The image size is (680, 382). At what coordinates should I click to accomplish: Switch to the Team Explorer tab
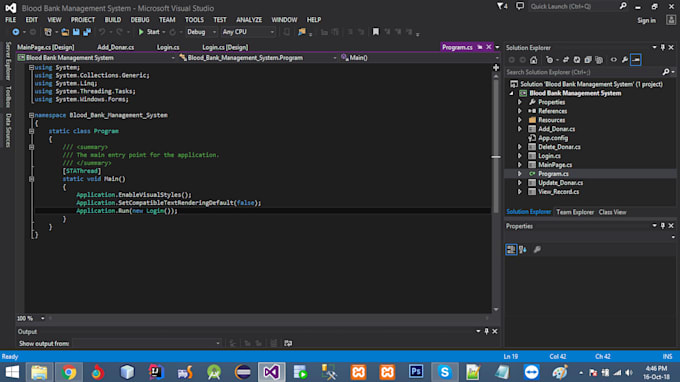575,212
